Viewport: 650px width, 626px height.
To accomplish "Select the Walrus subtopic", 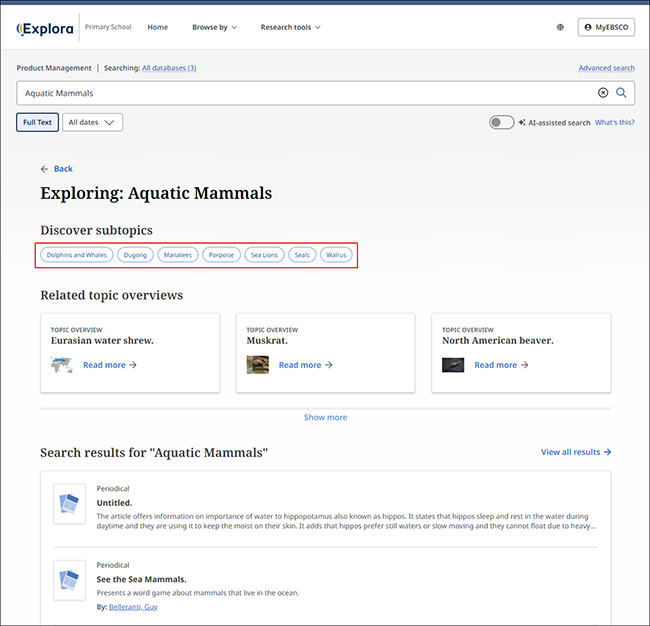I will [x=336, y=255].
